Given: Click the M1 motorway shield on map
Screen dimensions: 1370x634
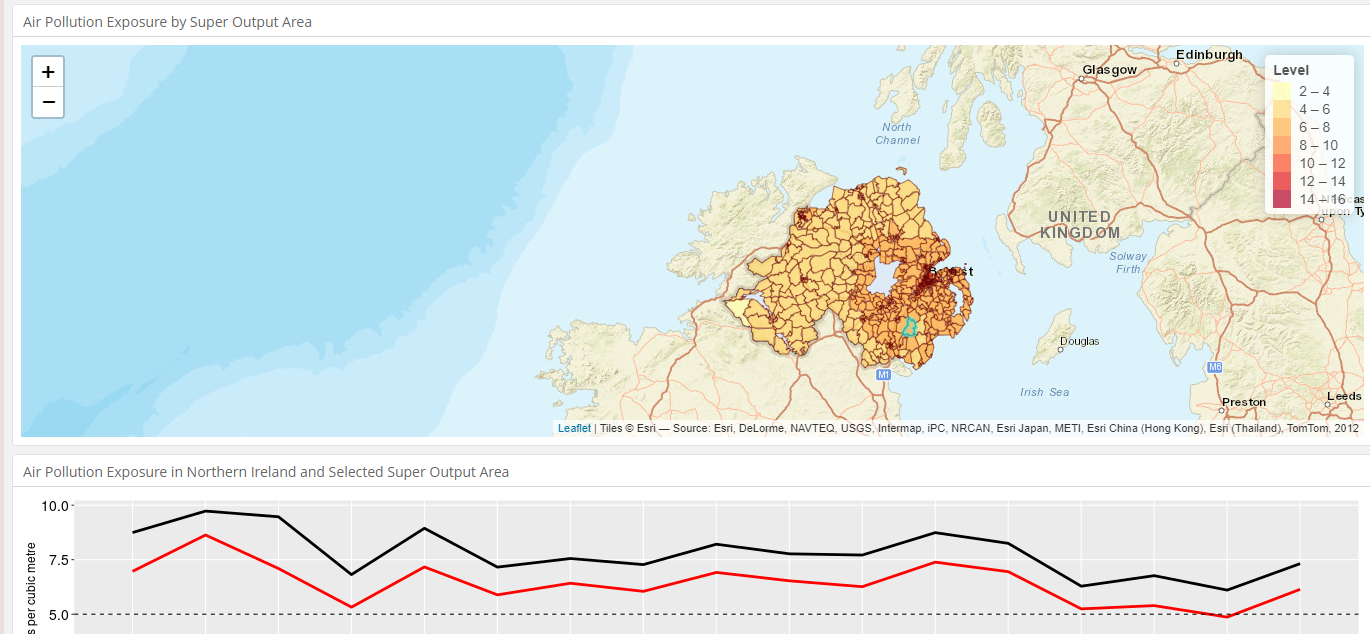Looking at the screenshot, I should 883,374.
